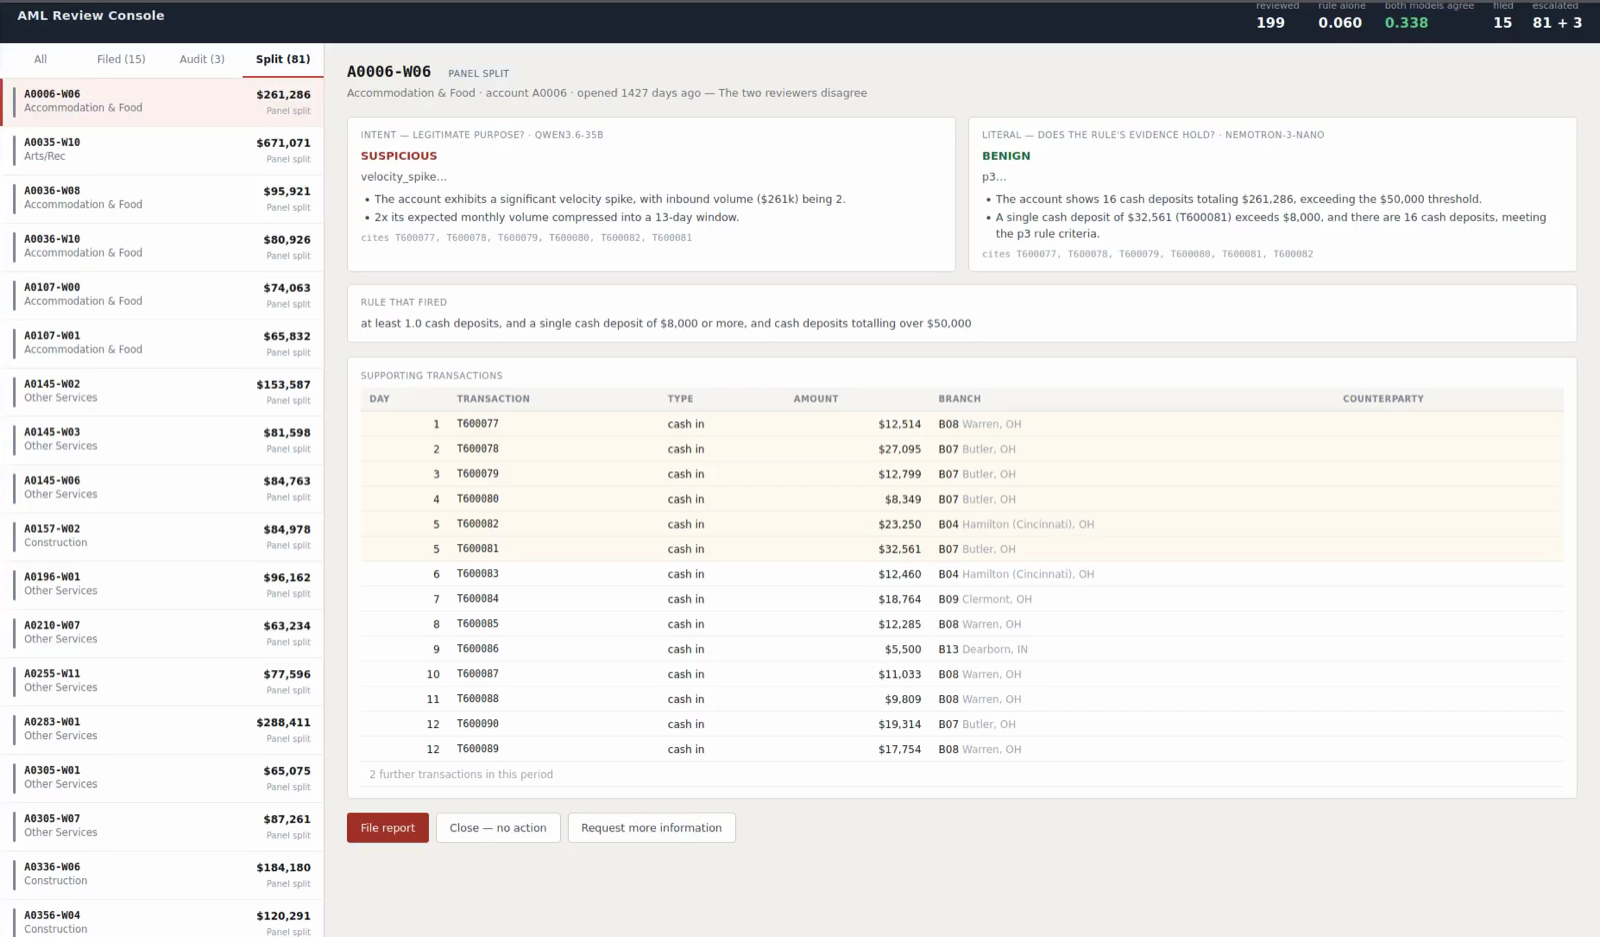
Task: Select case A0336-W06 Construction
Action: point(162,875)
